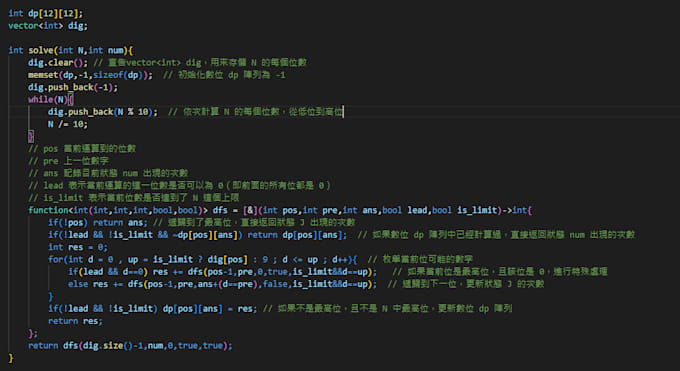Click the 'int dp[12][12];' declaration line
Image resolution: width=680 pixels, height=371 pixels.
click(45, 13)
